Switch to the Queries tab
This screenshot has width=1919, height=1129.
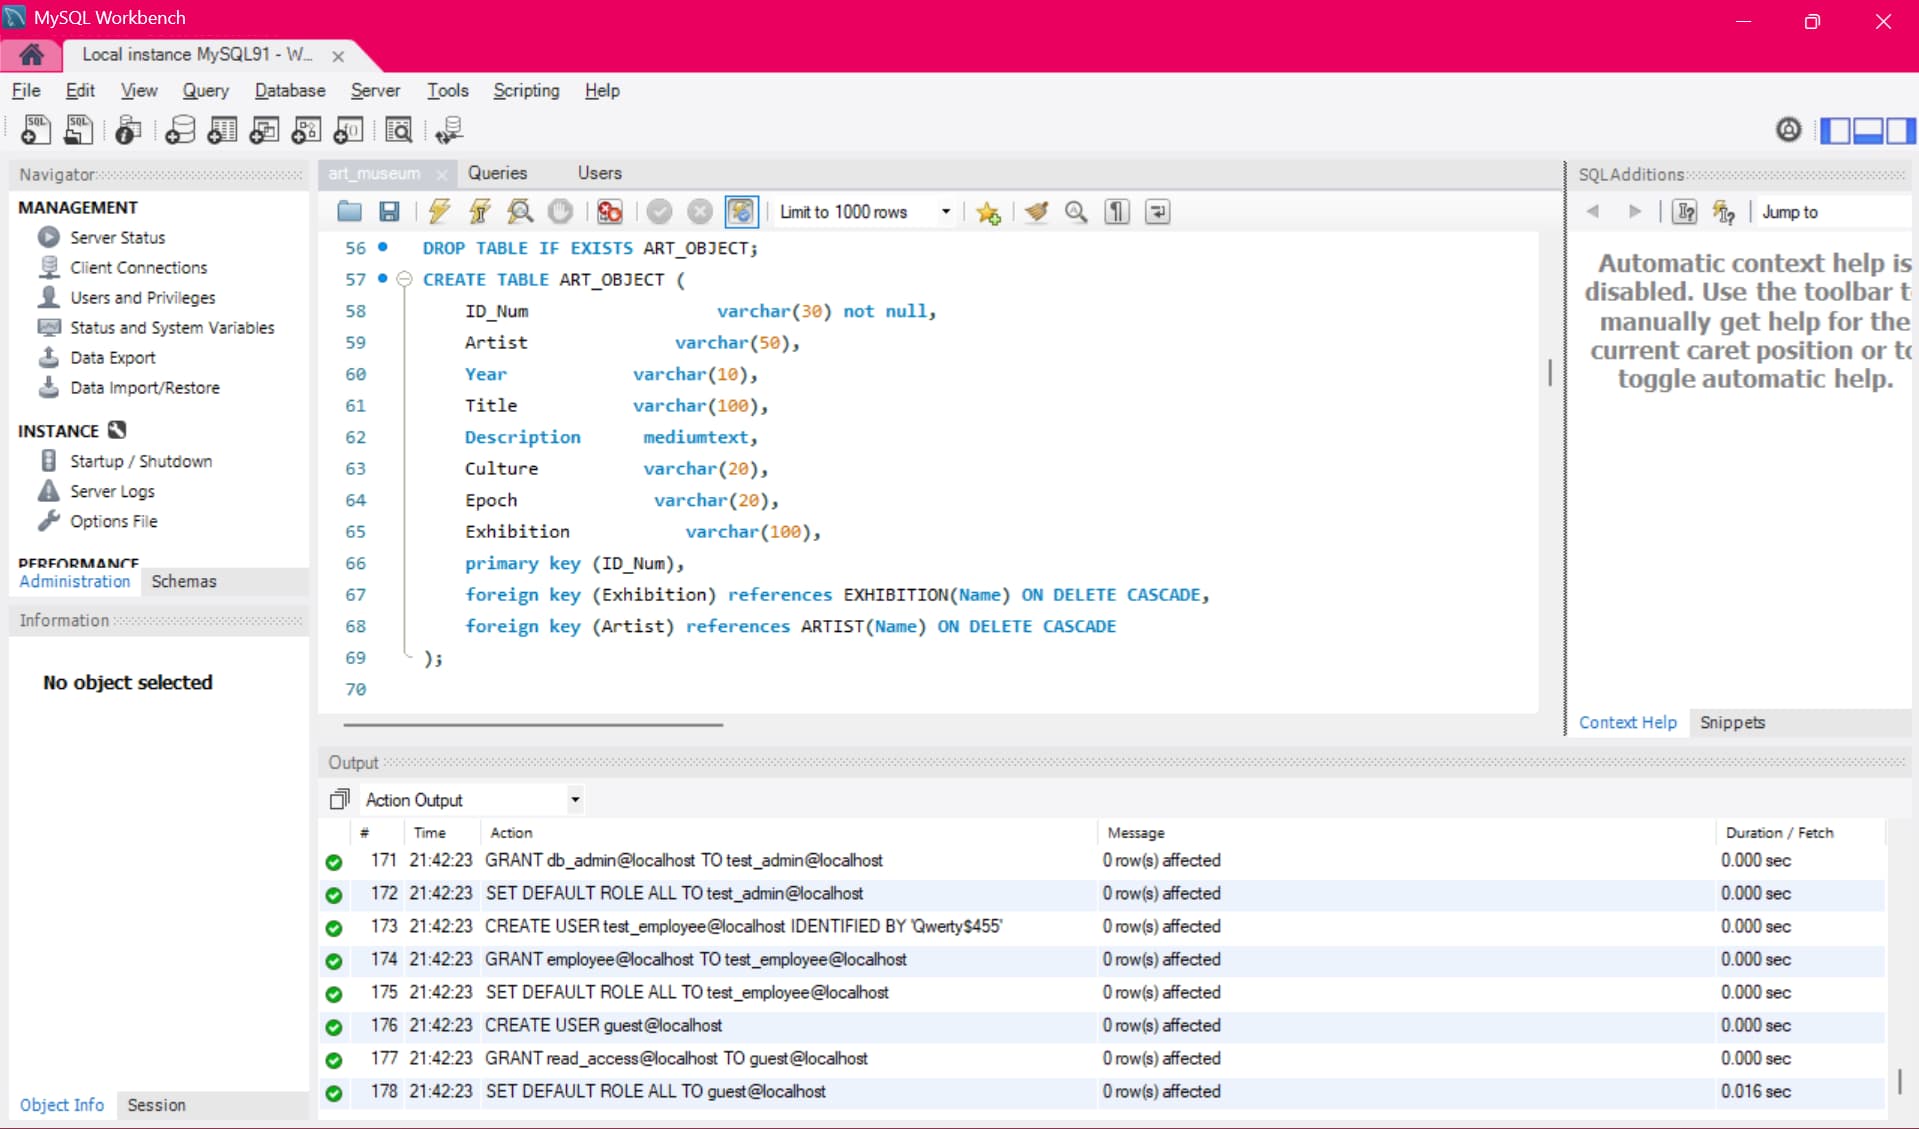click(497, 173)
